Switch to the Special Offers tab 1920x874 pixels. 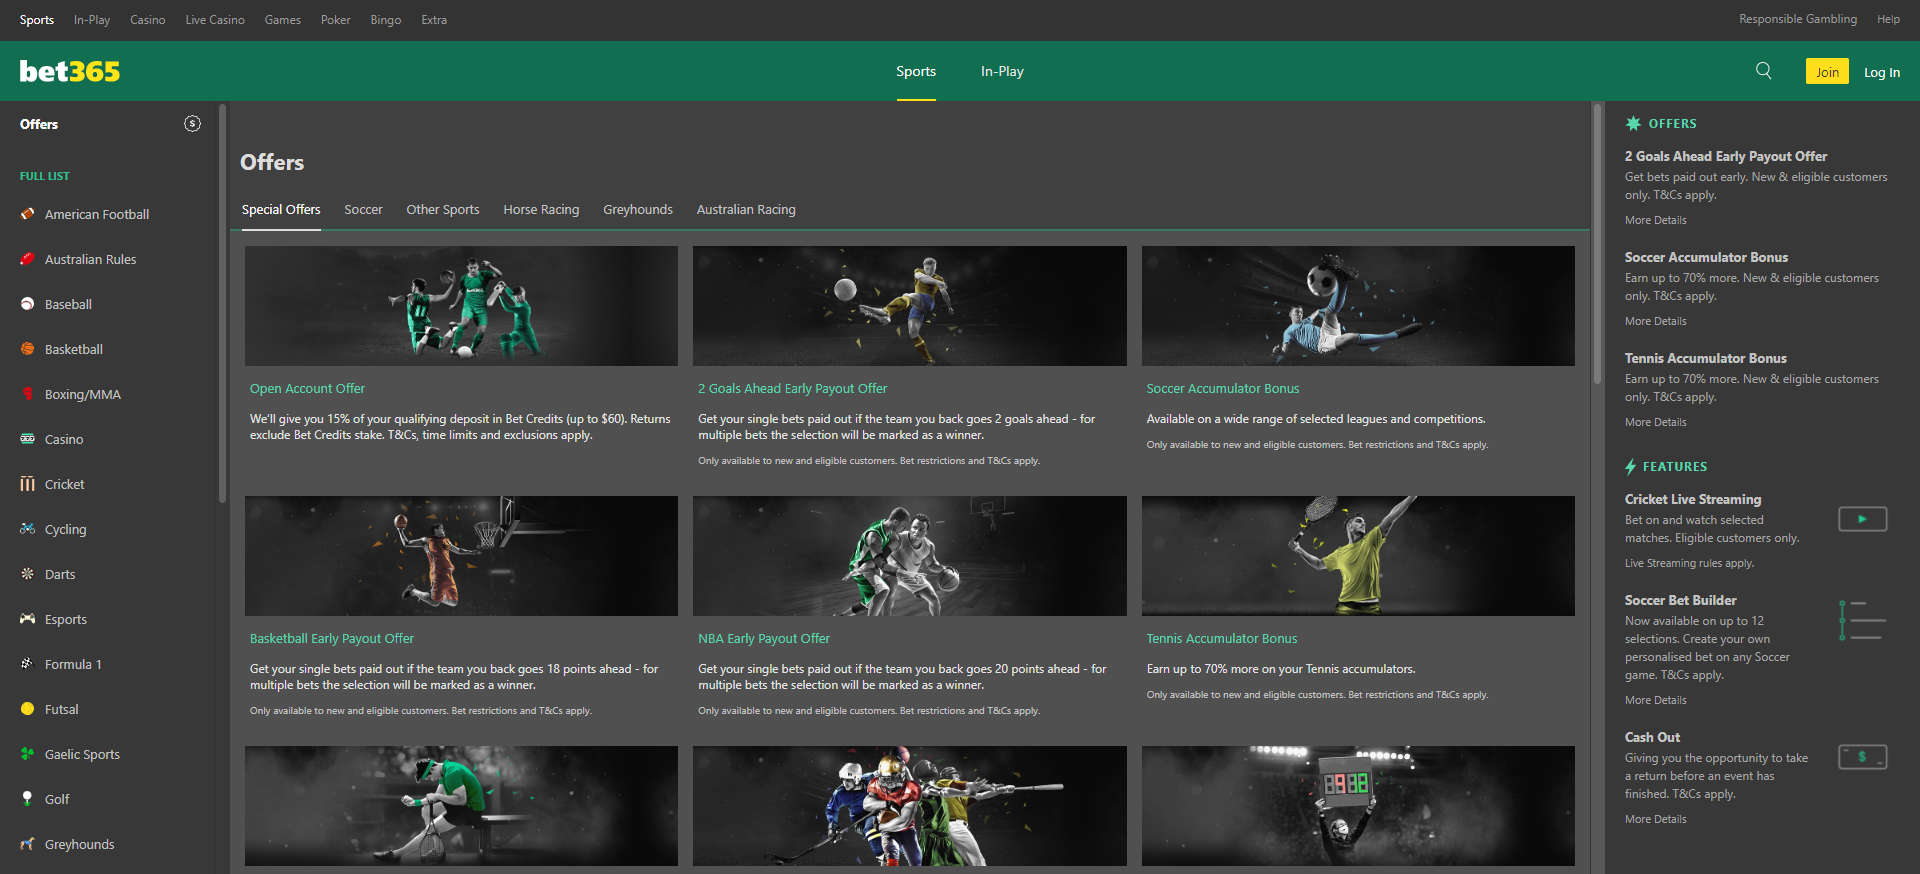[x=281, y=210]
